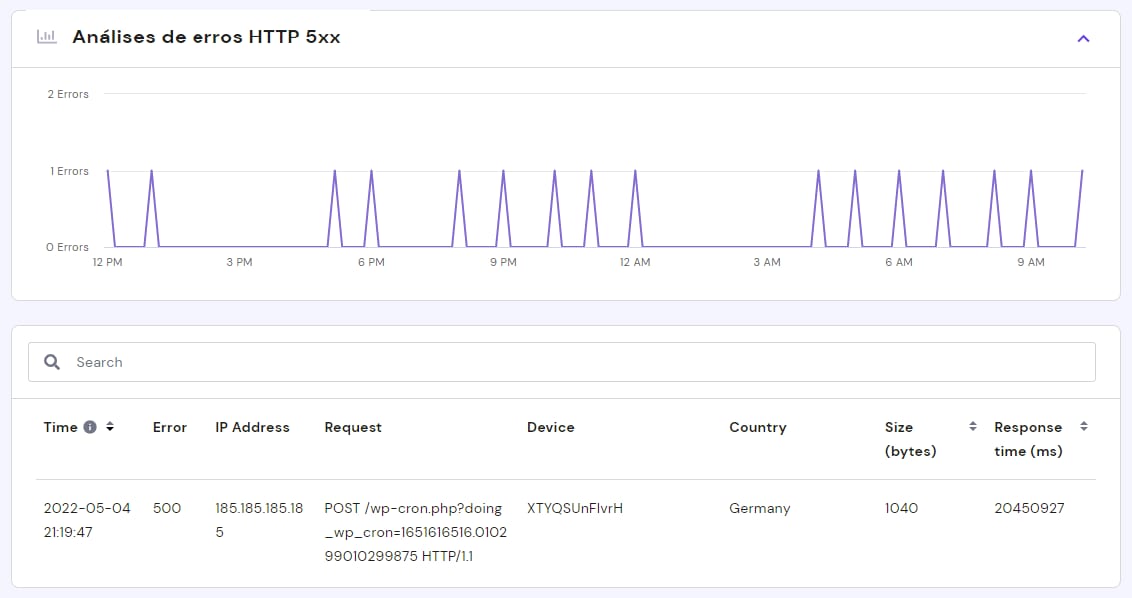Click the final error spike after 9 AM
Image resolution: width=1132 pixels, height=598 pixels.
coord(1081,172)
